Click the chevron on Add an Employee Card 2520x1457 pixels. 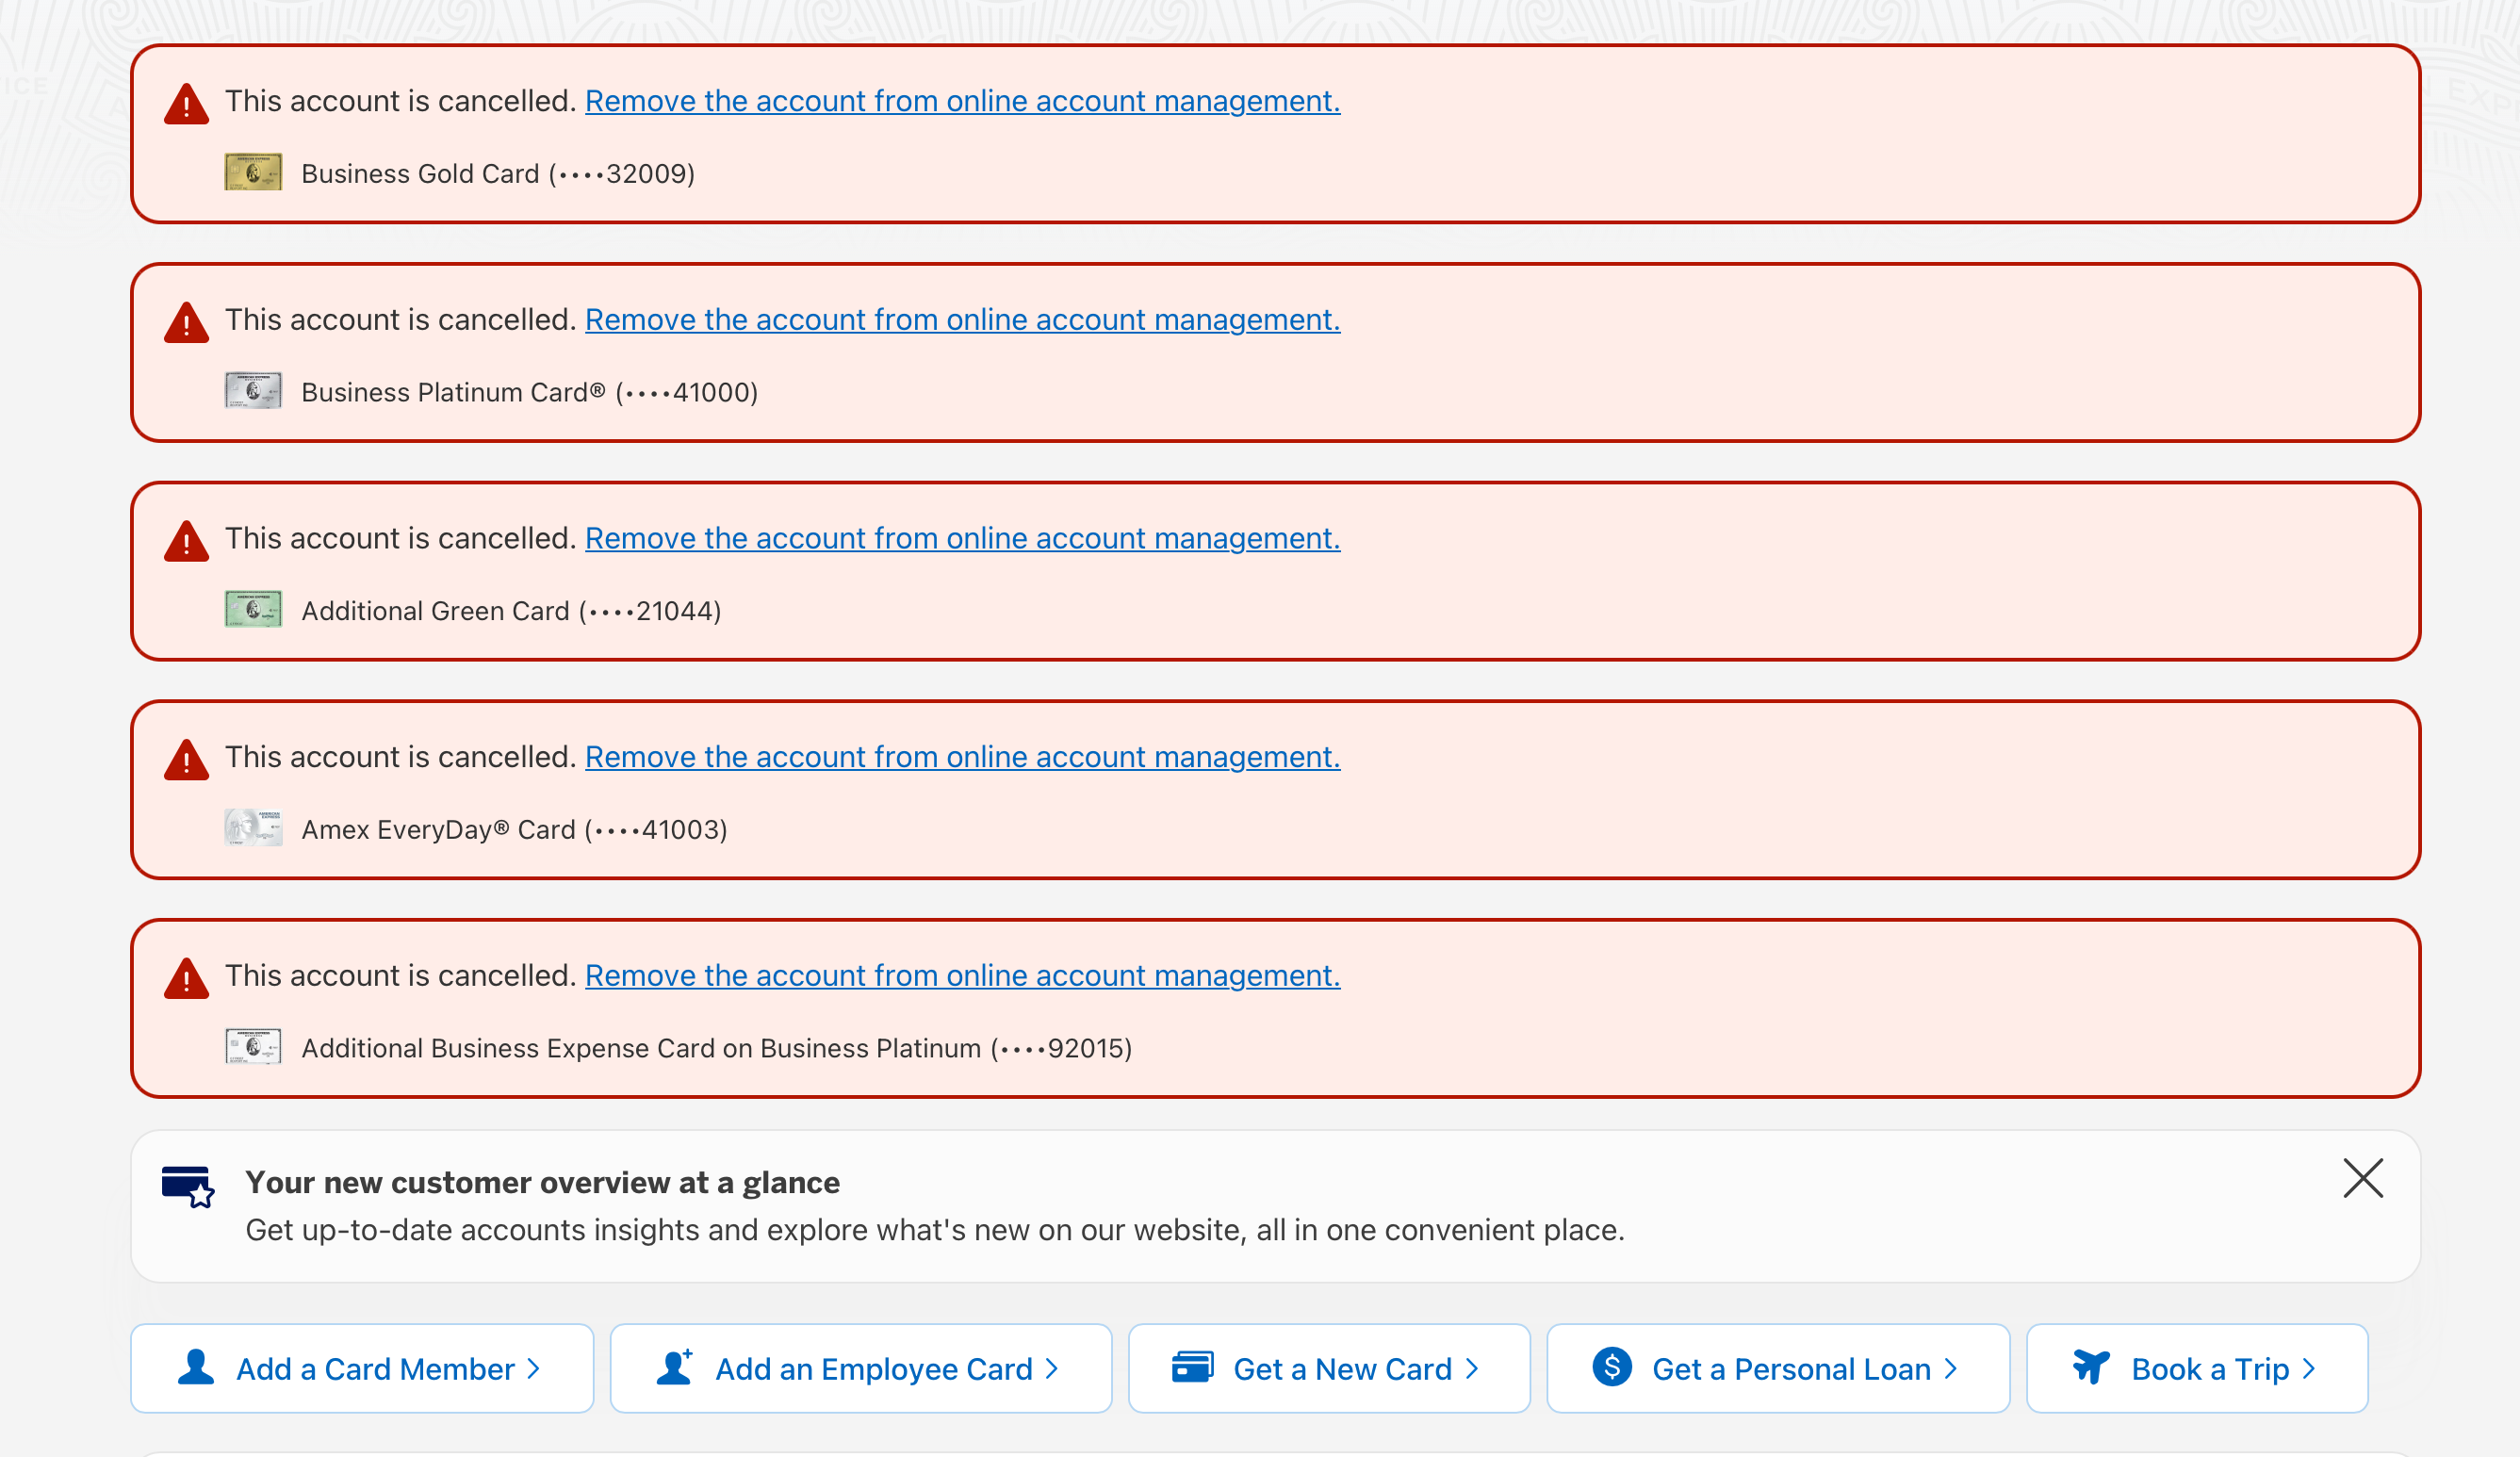(1052, 1369)
